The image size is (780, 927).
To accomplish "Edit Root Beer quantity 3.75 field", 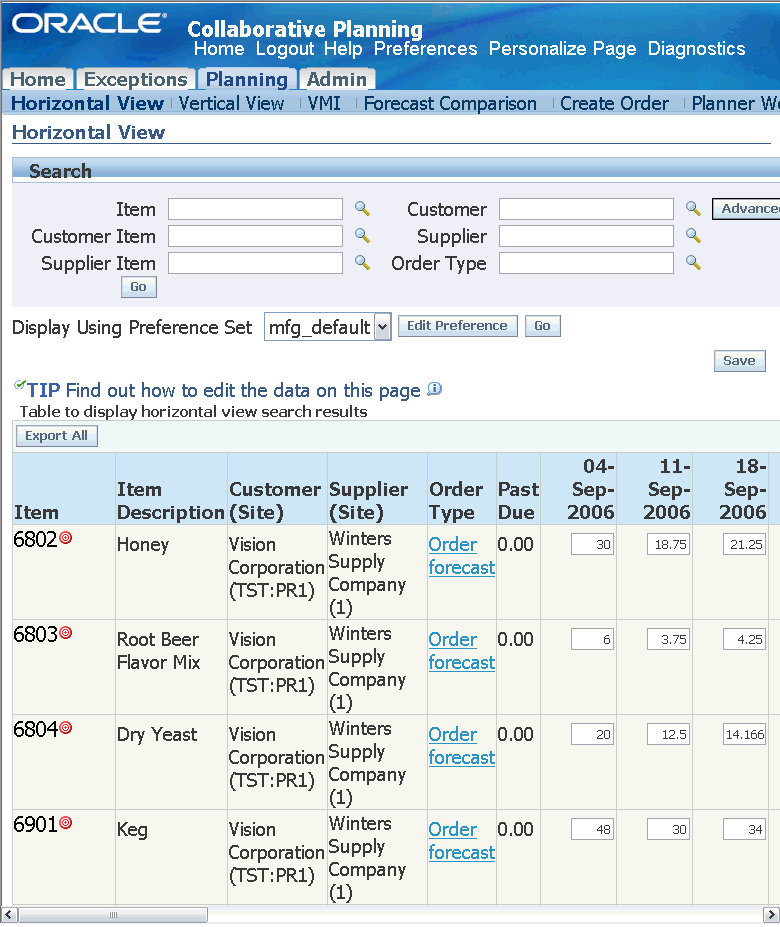I will pos(668,640).
